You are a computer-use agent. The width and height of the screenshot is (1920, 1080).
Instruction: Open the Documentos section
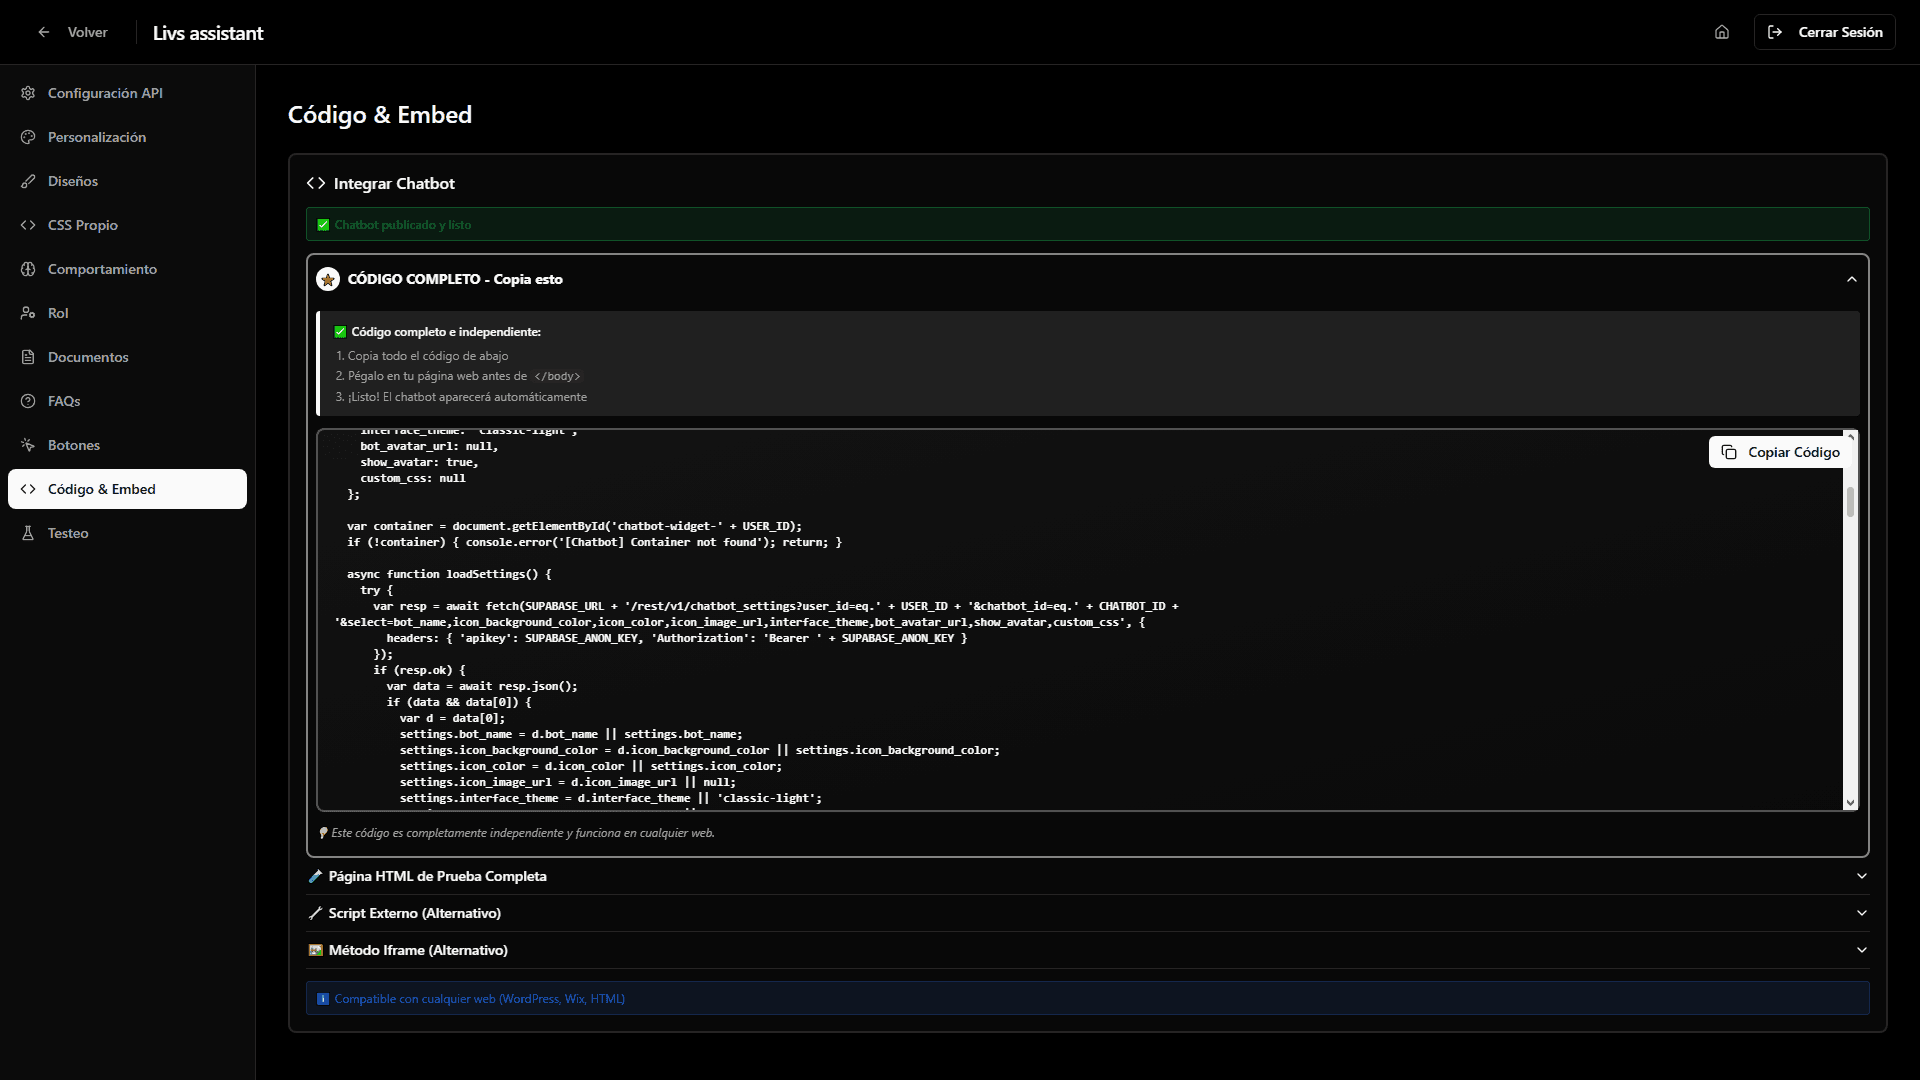pos(88,357)
